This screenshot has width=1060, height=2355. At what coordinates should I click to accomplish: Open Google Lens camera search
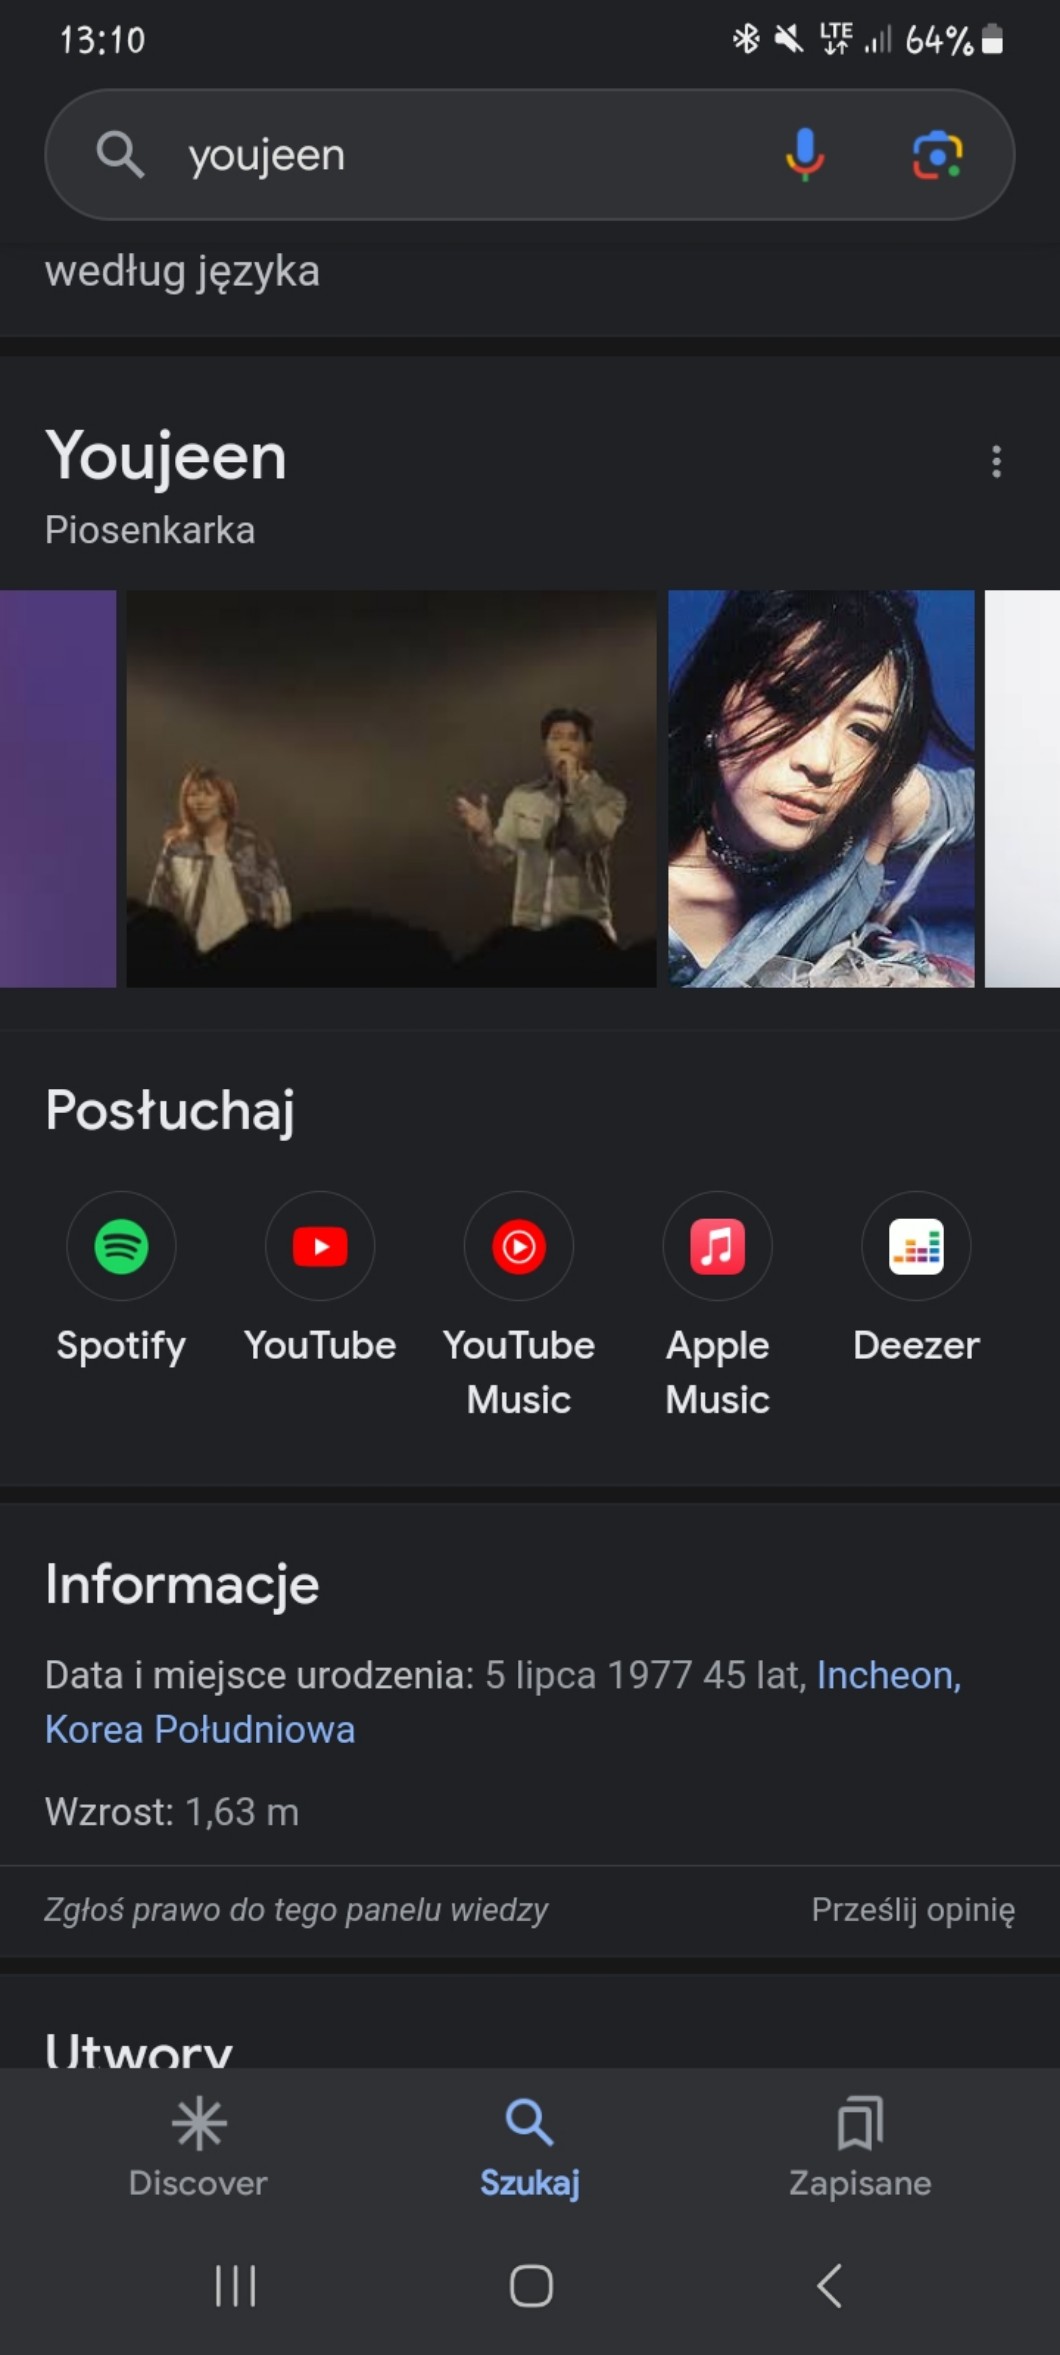936,155
